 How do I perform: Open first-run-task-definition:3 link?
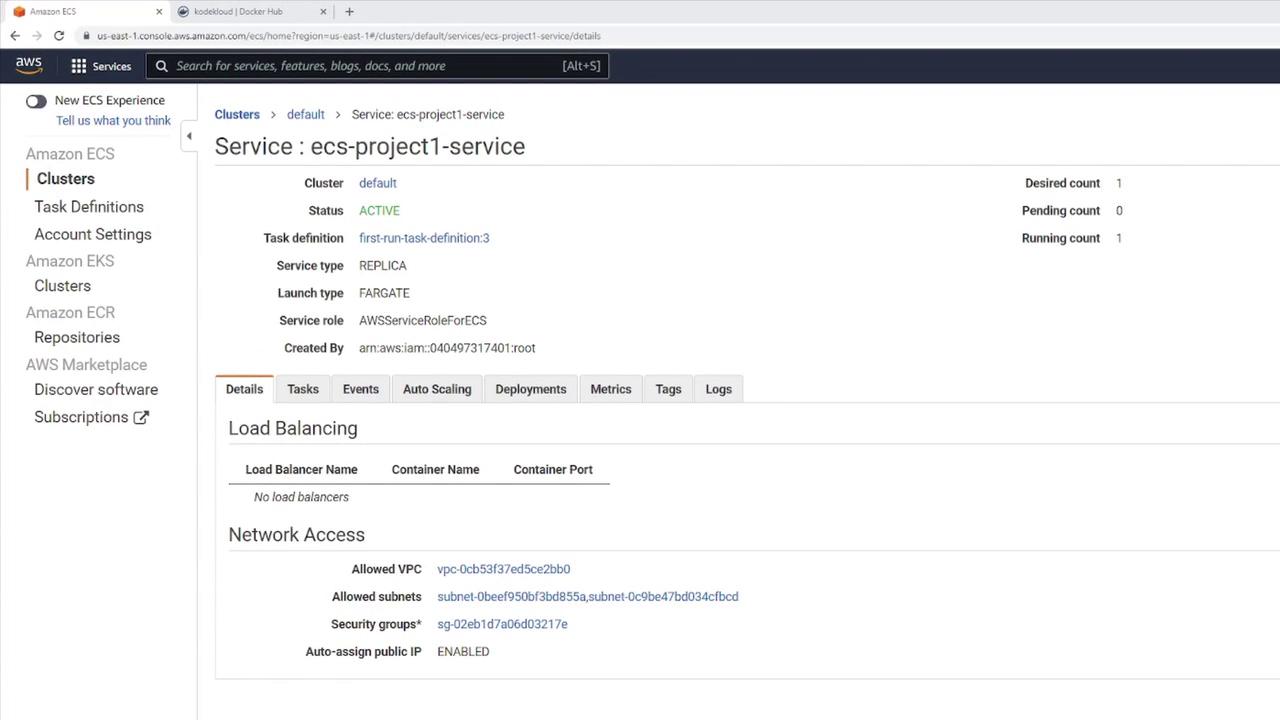424,238
